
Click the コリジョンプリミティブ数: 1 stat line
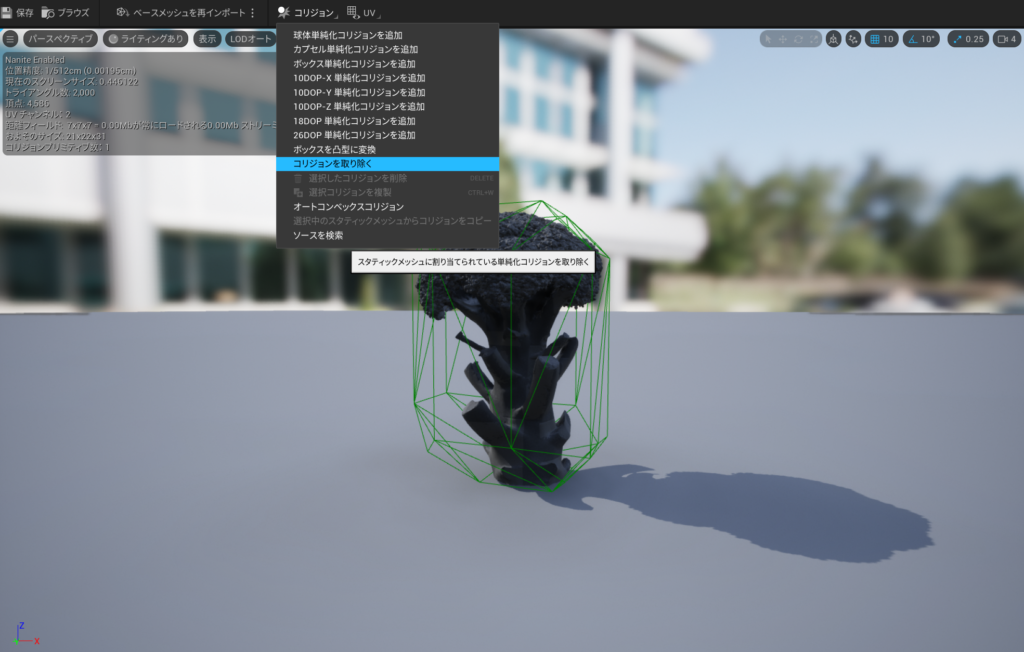tap(57, 148)
